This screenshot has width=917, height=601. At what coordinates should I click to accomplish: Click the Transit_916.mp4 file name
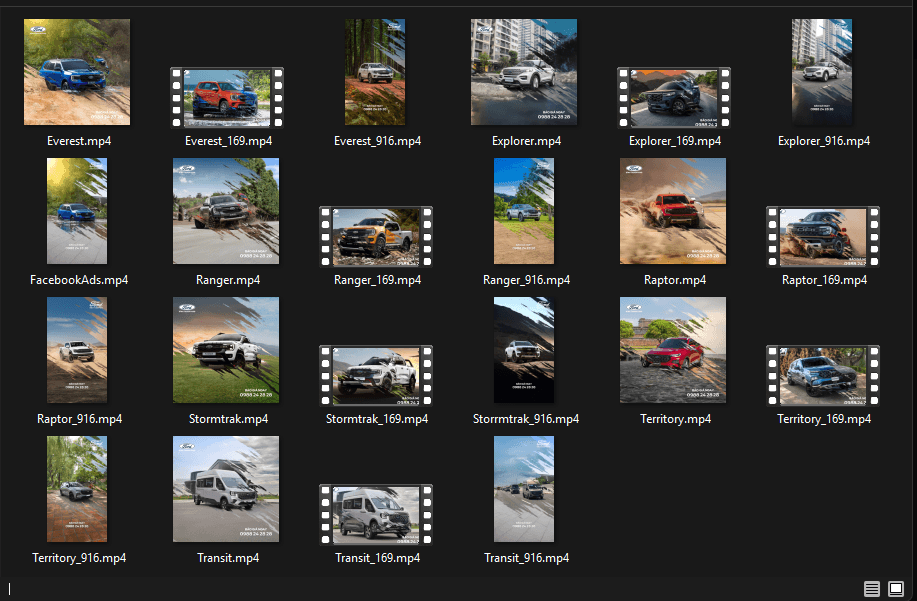click(x=526, y=558)
